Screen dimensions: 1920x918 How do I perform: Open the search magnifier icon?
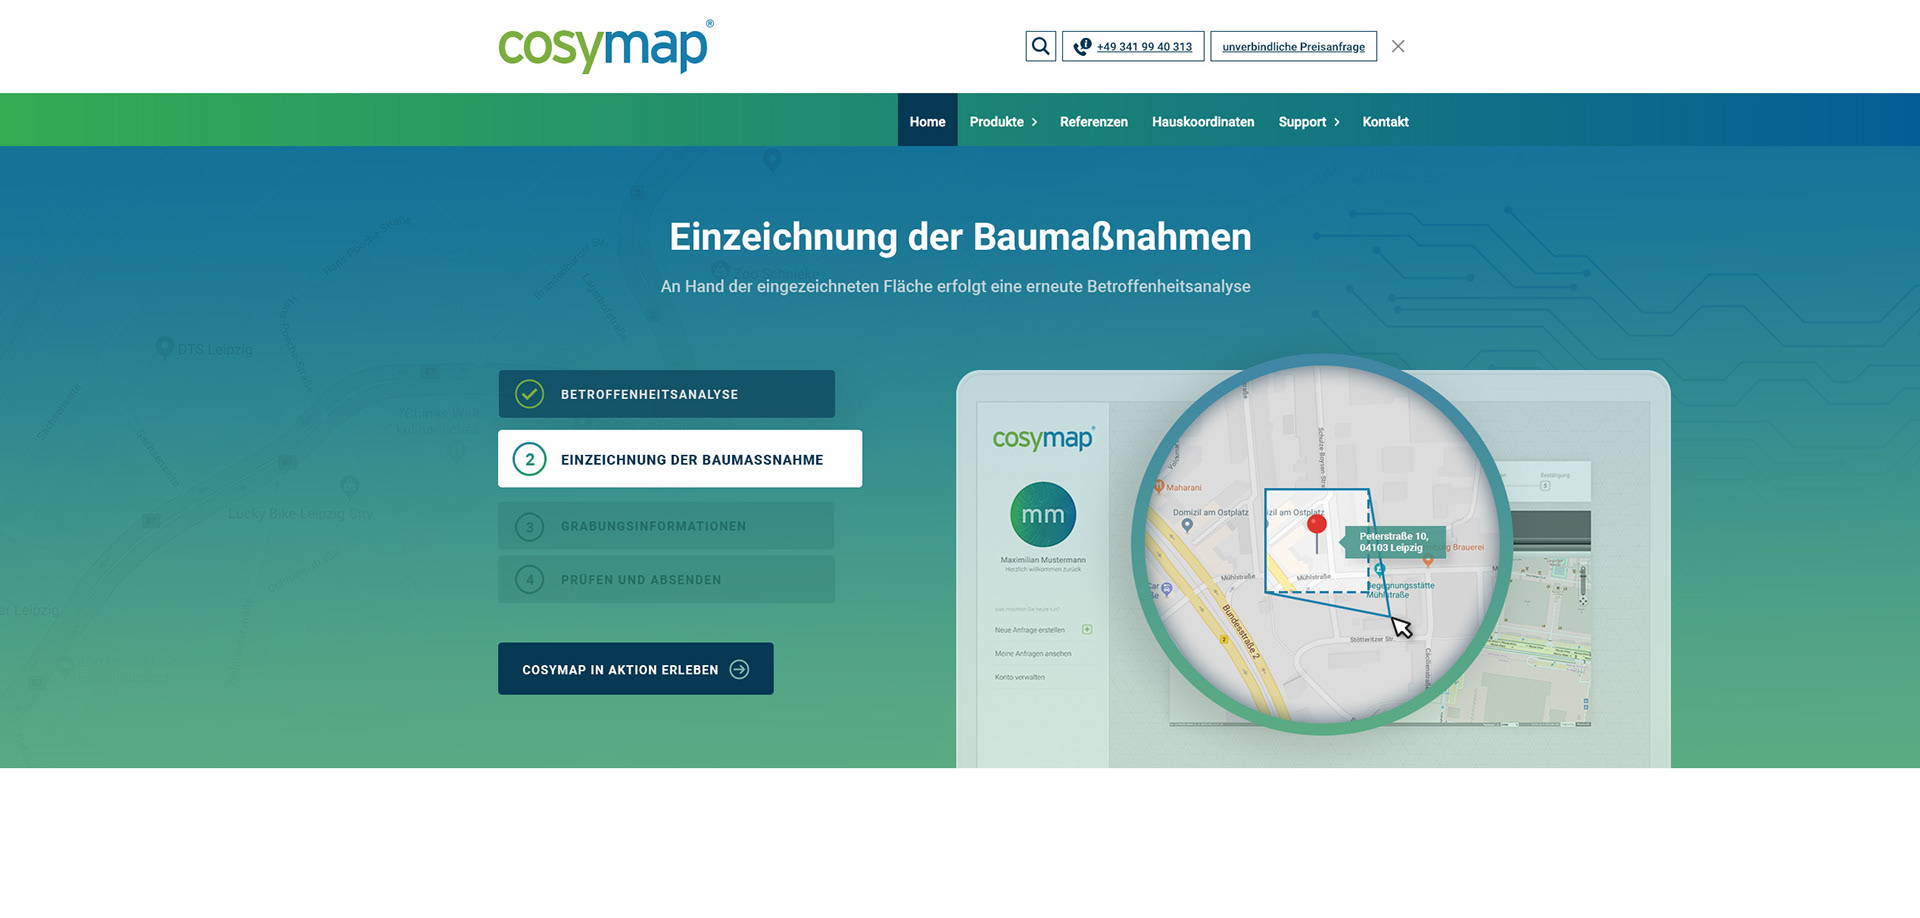coord(1040,46)
